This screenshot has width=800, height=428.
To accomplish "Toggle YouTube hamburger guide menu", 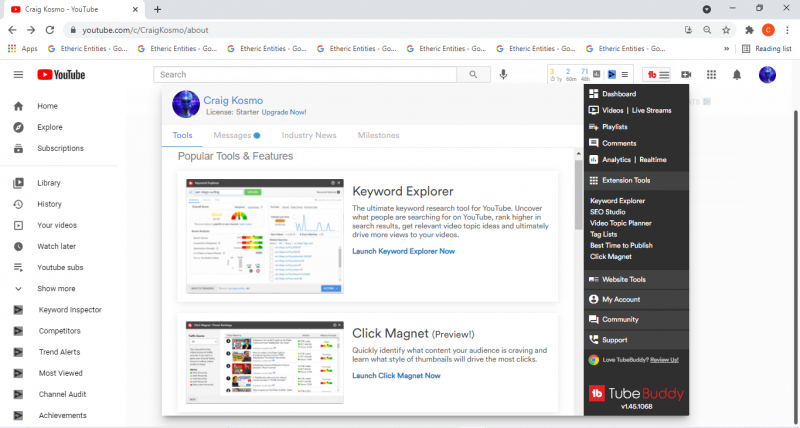I will click(x=18, y=75).
